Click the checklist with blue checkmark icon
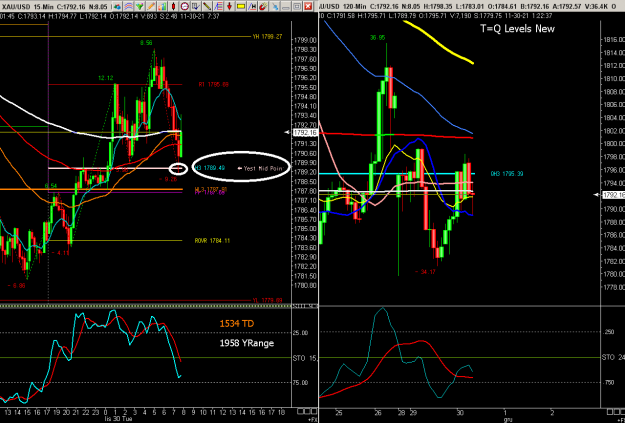 coord(196,6)
